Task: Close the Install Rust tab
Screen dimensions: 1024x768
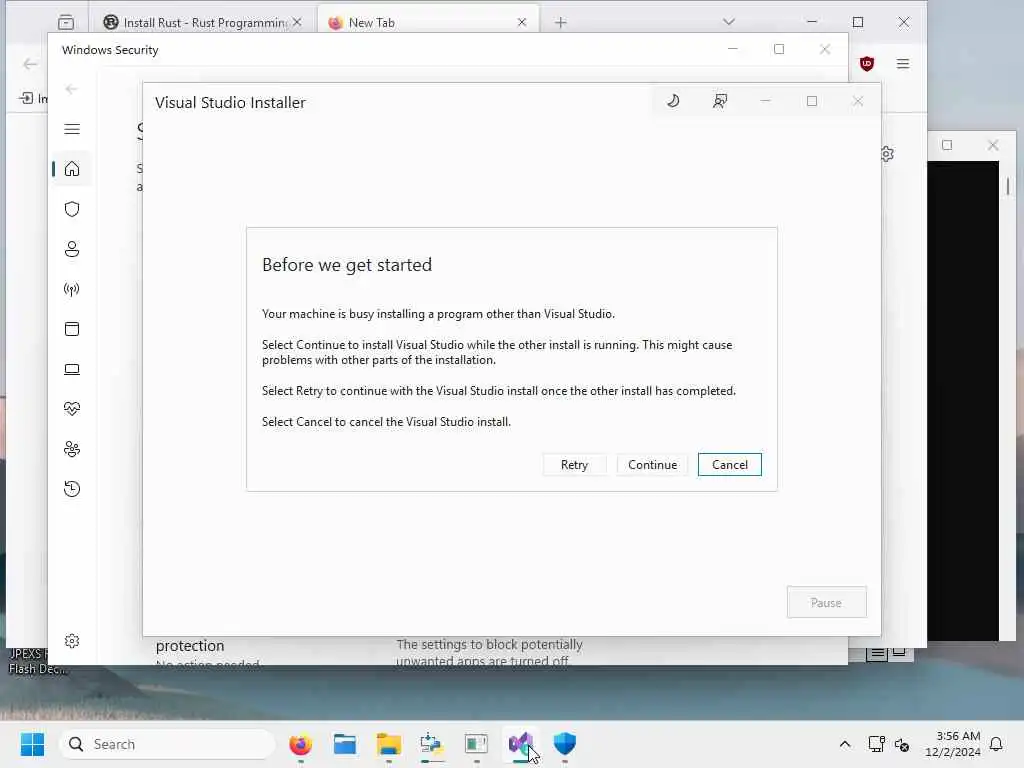Action: coord(297,22)
